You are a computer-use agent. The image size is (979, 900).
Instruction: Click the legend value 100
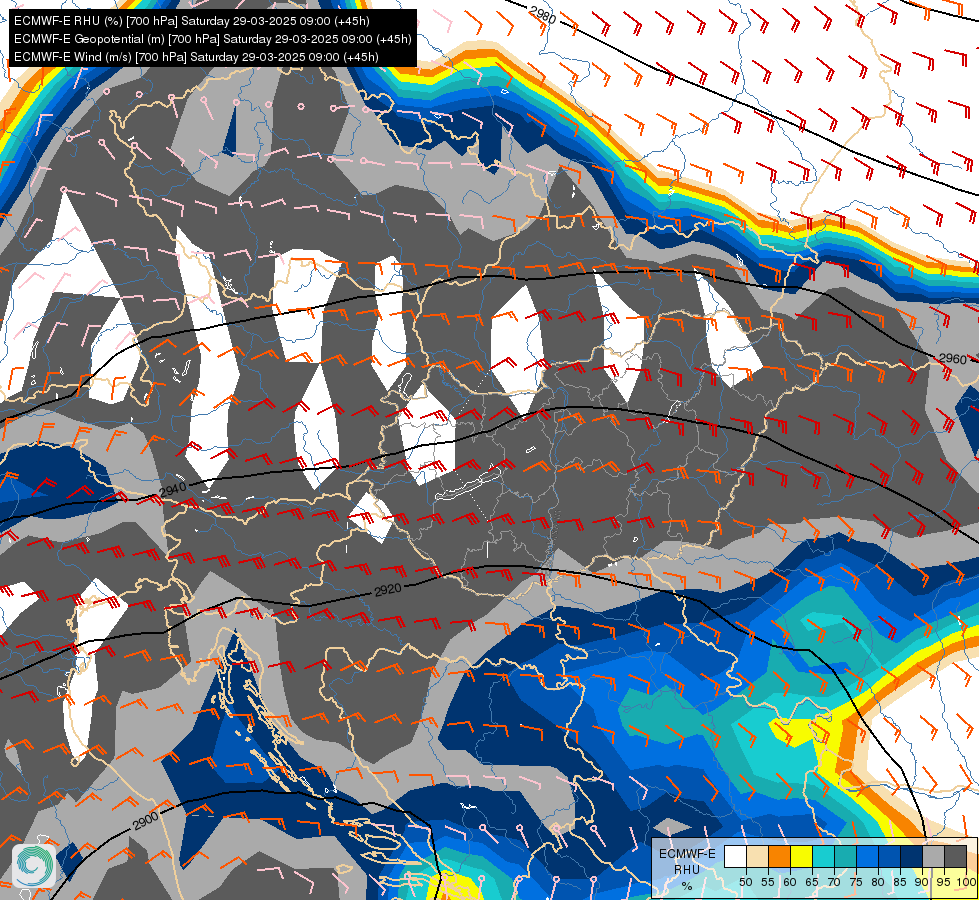(x=967, y=882)
